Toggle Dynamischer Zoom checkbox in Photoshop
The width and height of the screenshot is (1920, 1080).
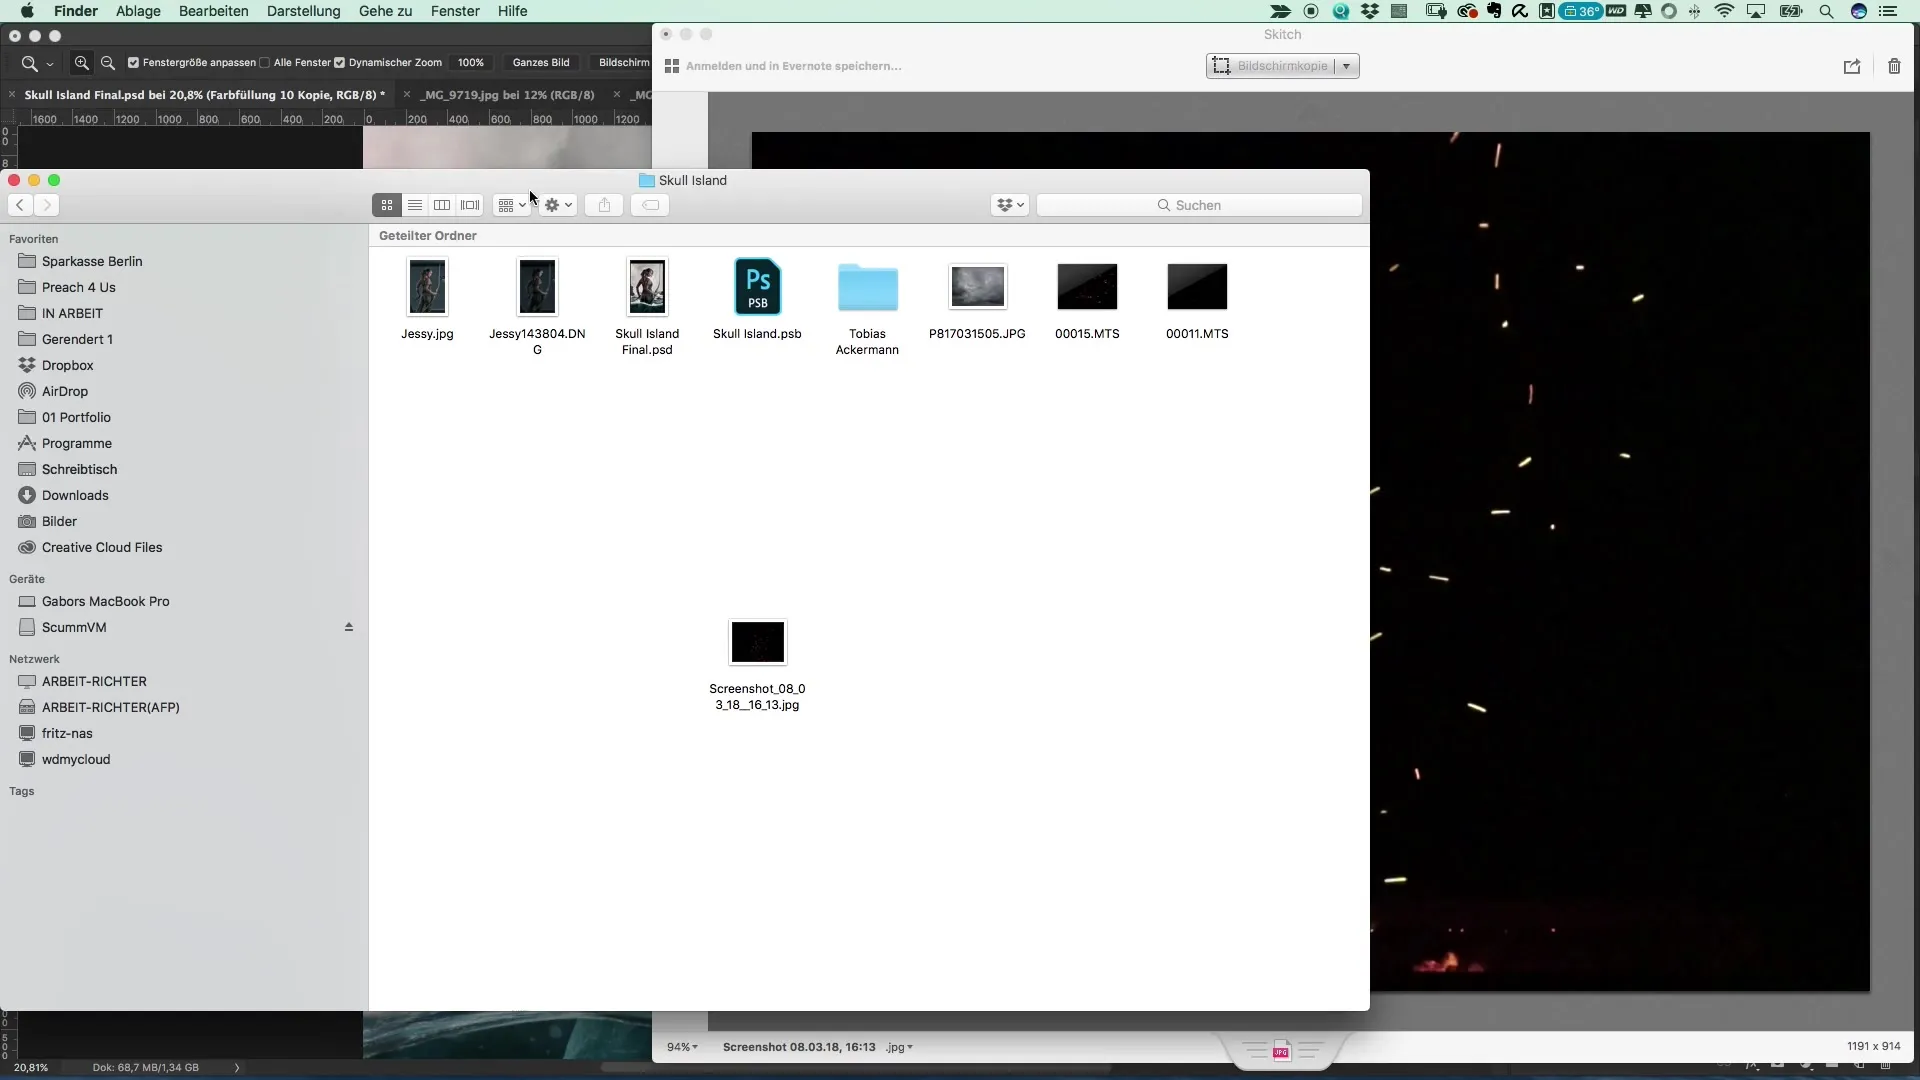(x=339, y=62)
